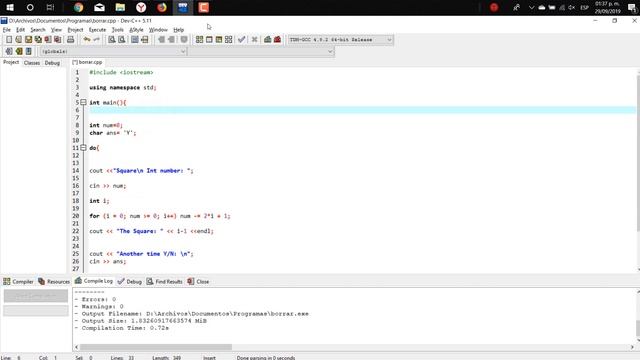640x360 pixels.
Task: Click the Goto Bookmark toolbar icon
Action: (x=28, y=51)
